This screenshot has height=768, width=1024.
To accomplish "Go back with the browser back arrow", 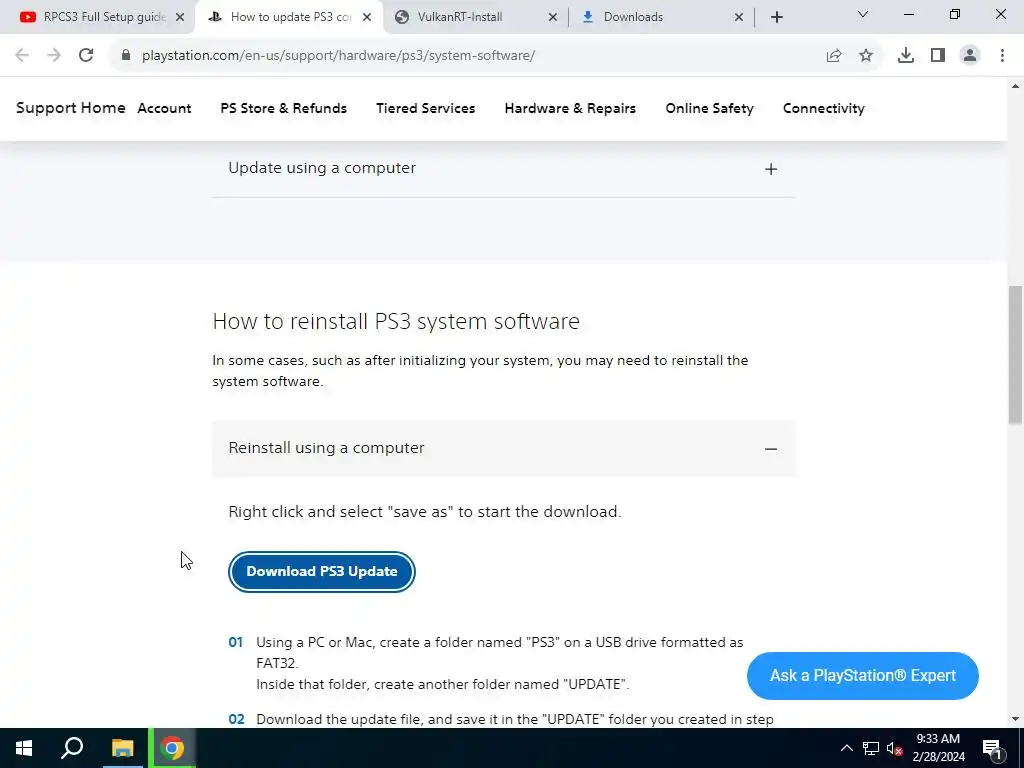I will coord(22,56).
